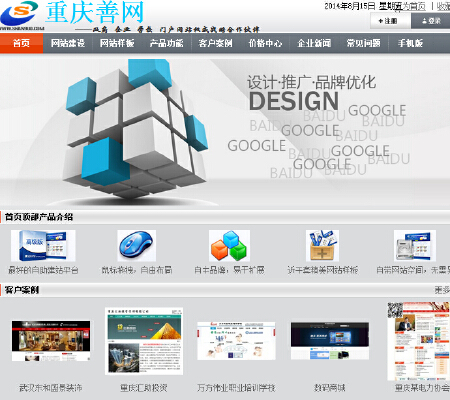Image resolution: width=450 pixels, height=400 pixels.
Task: Open 自主品牌，易于扩展 link
Action: pos(229,270)
